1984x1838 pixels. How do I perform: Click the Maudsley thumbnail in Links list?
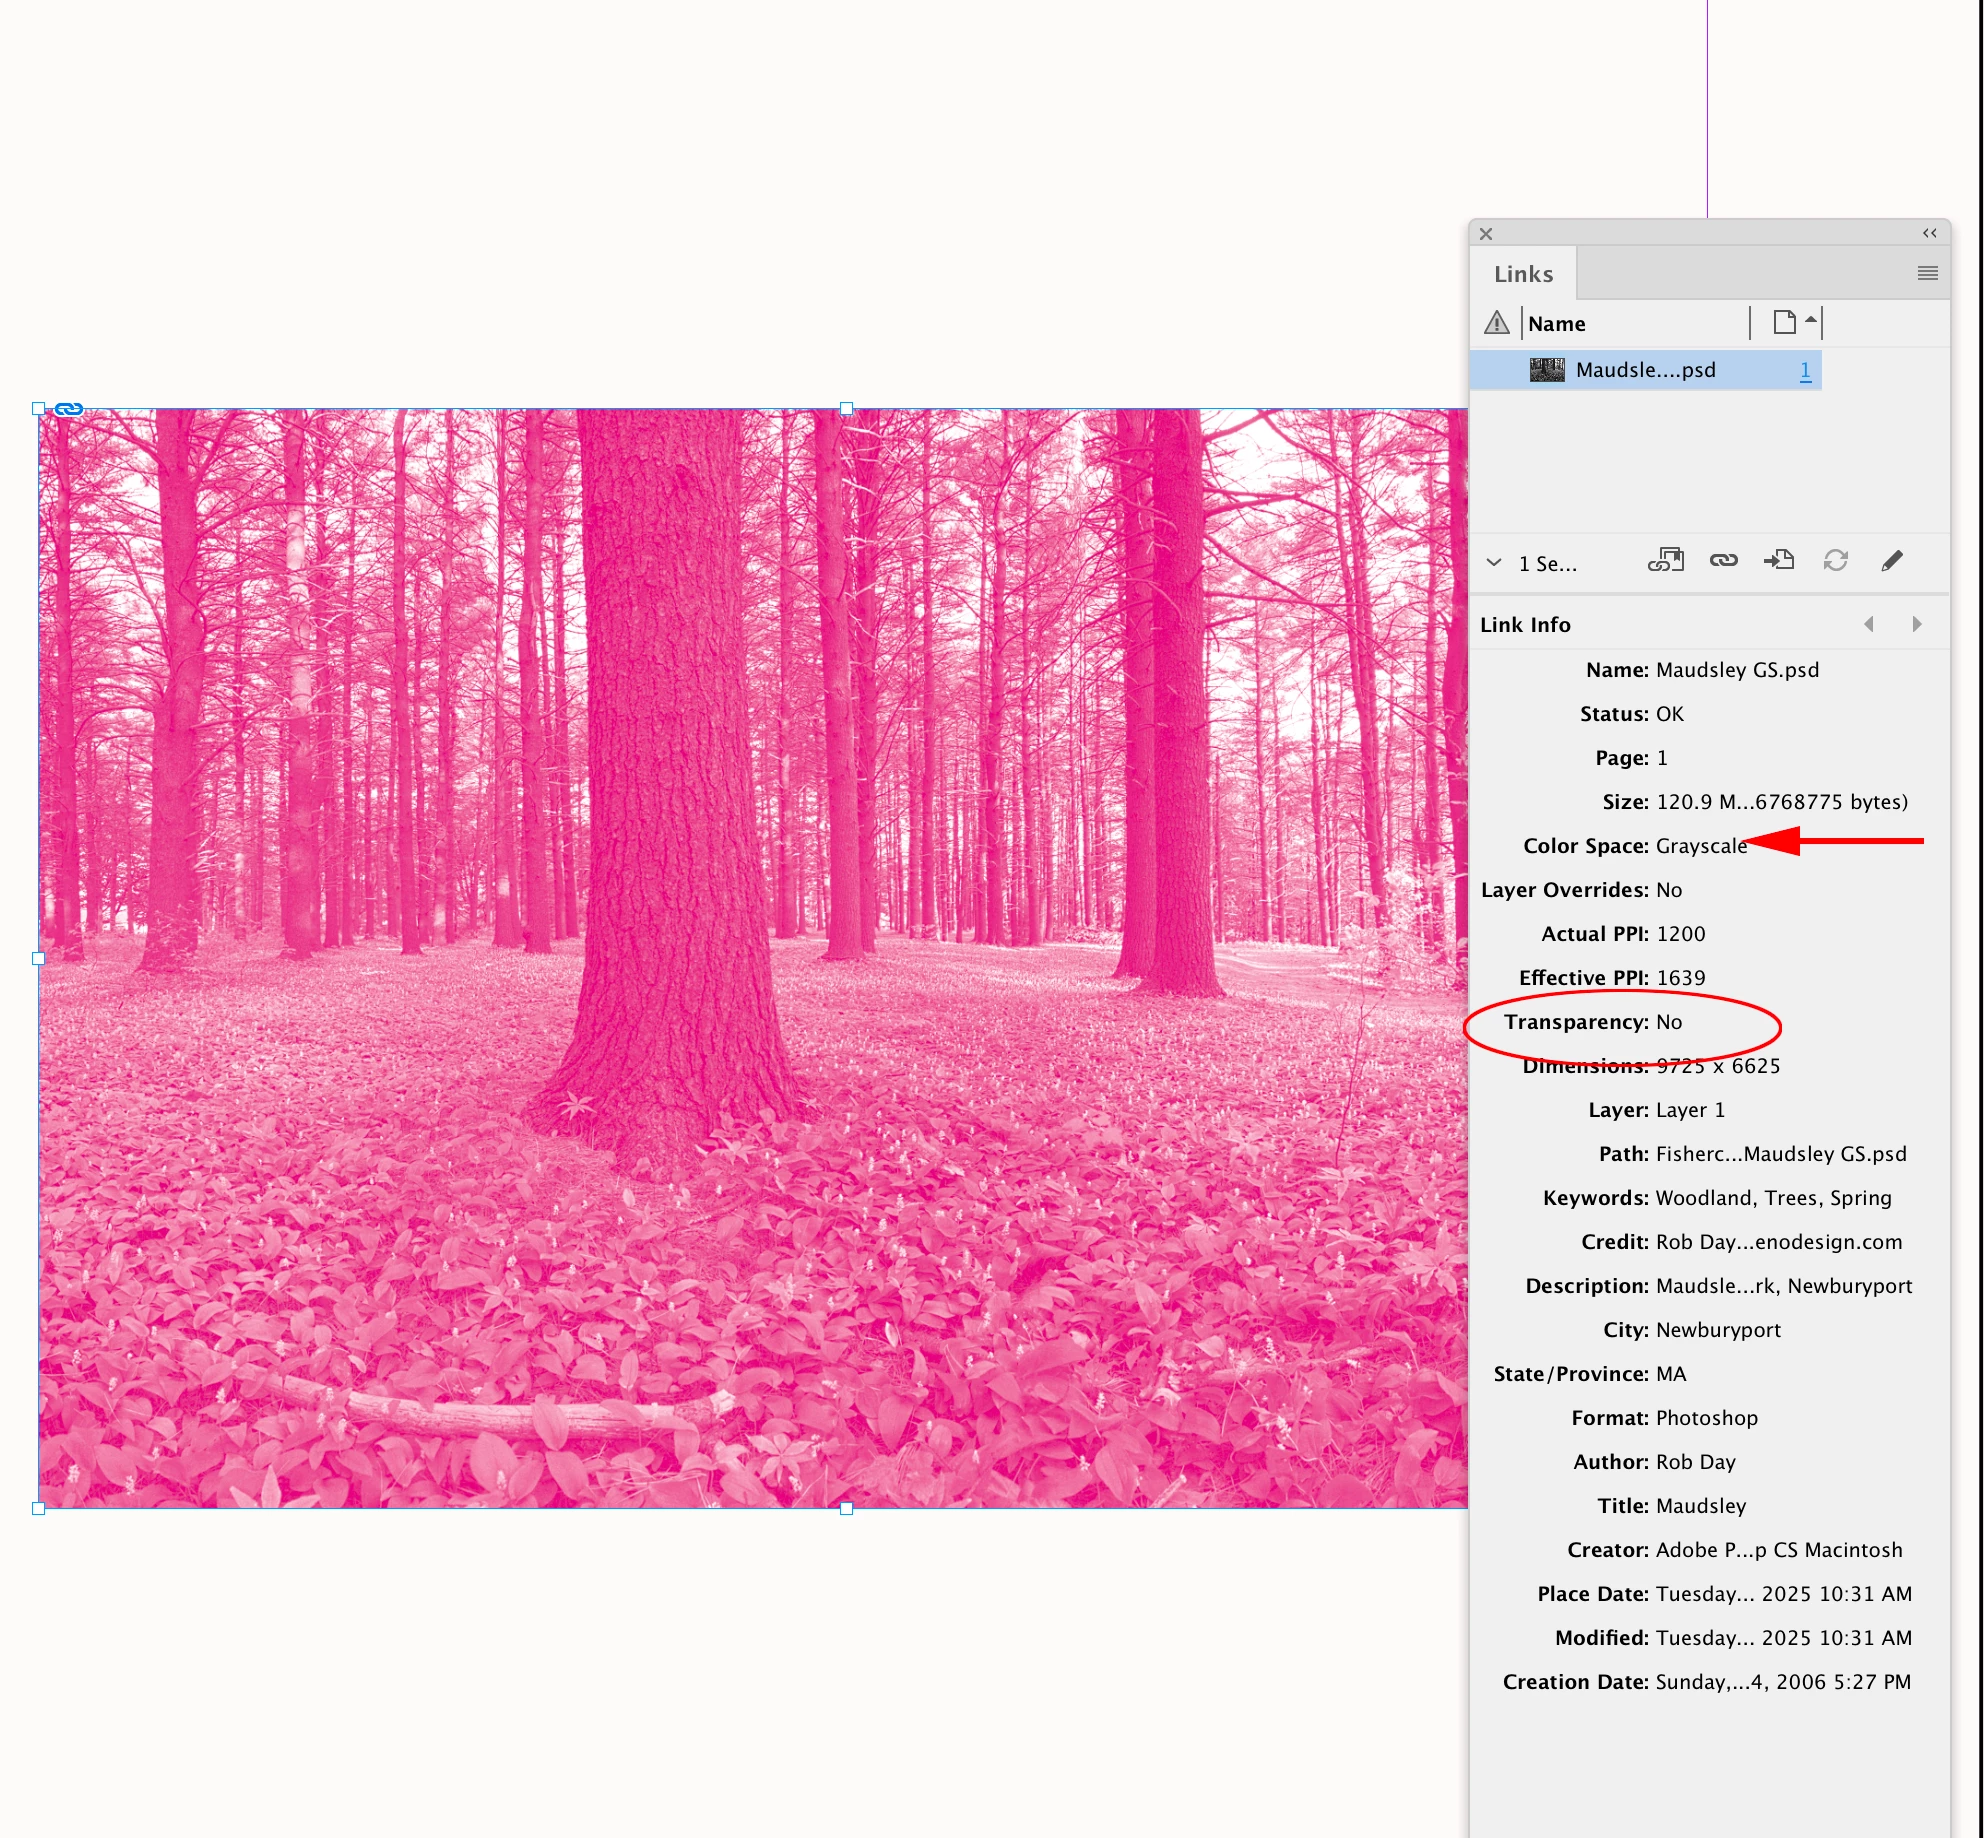(1547, 370)
